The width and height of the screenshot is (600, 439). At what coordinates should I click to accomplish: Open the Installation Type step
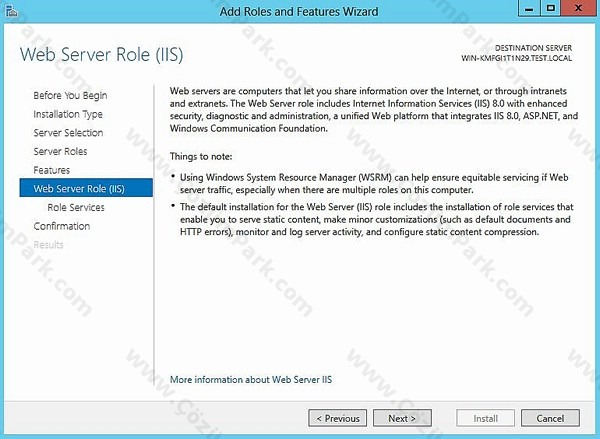(68, 114)
